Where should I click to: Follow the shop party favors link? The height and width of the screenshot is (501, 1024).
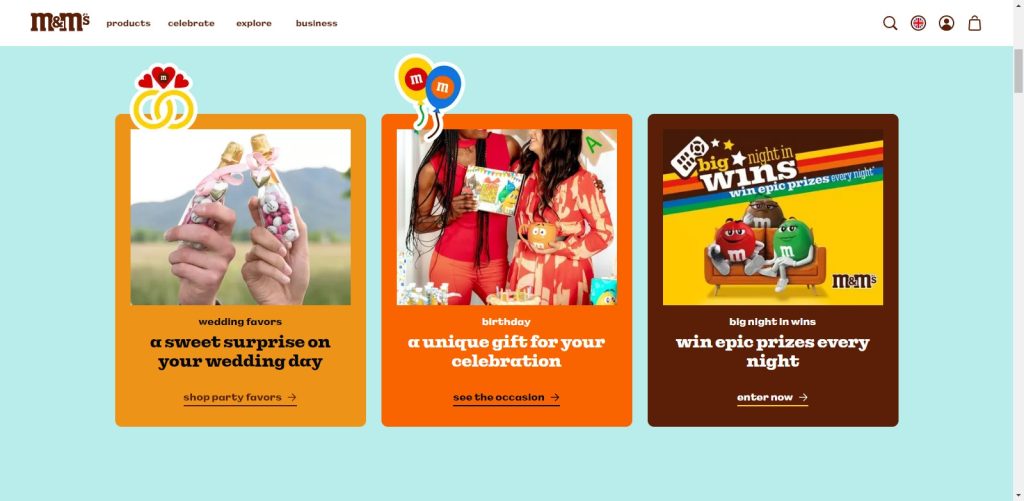click(240, 398)
